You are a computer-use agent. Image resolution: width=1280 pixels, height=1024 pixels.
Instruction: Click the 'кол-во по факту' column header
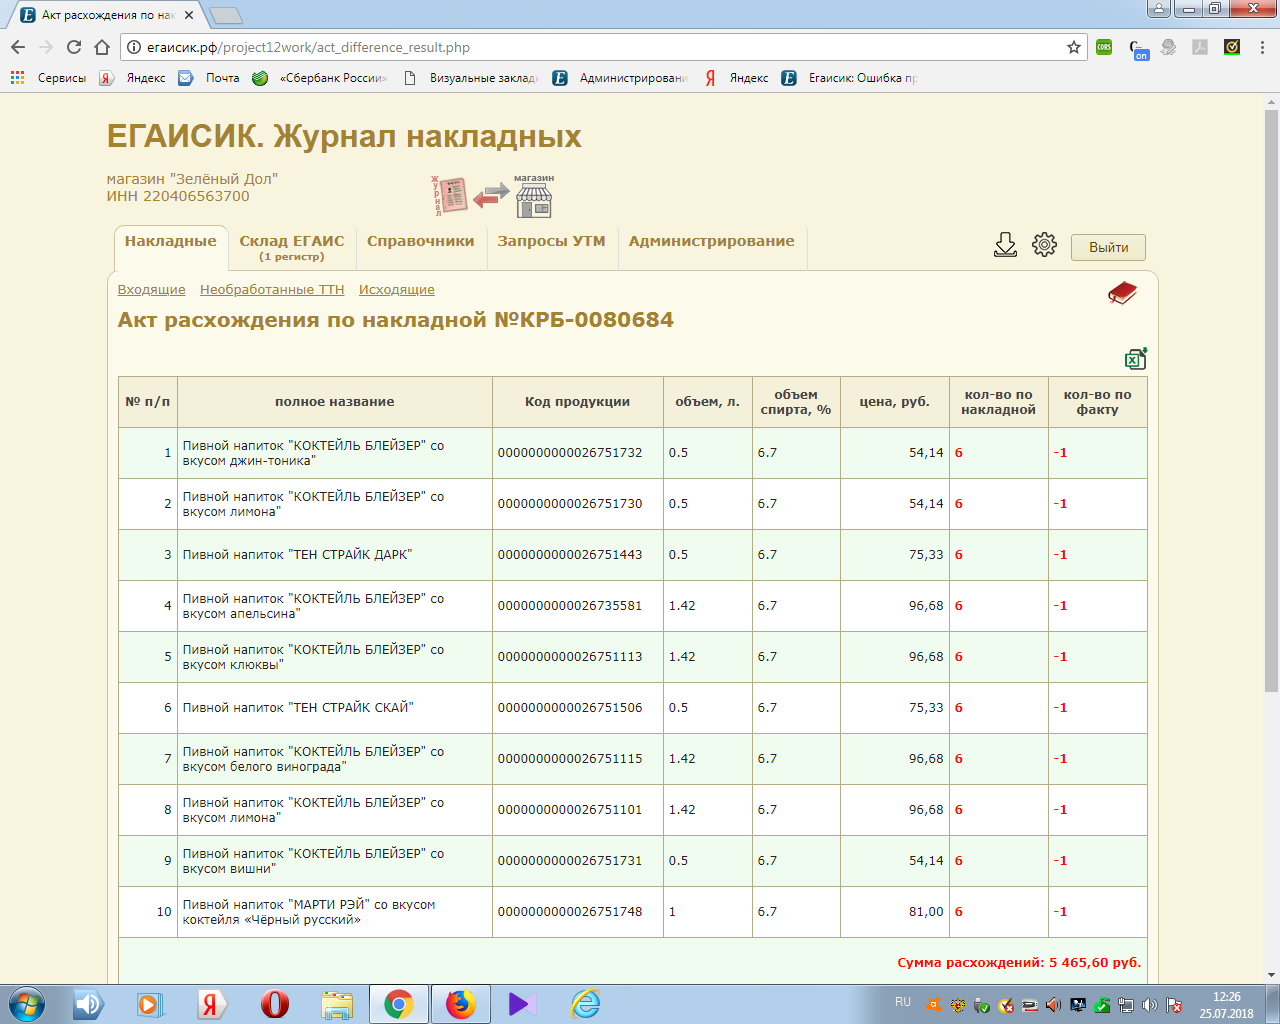(x=1098, y=402)
